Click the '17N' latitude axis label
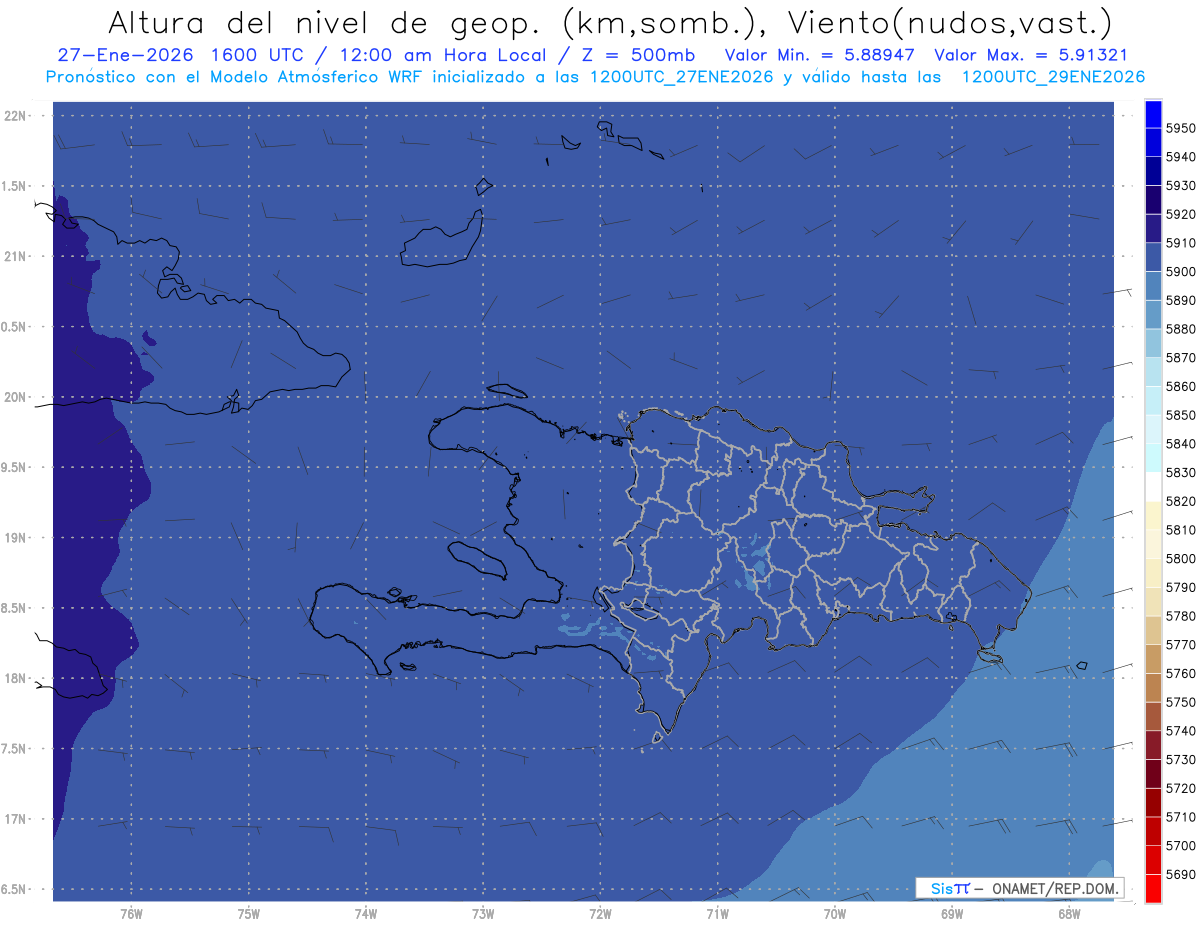This screenshot has height=927, width=1200. 16,819
